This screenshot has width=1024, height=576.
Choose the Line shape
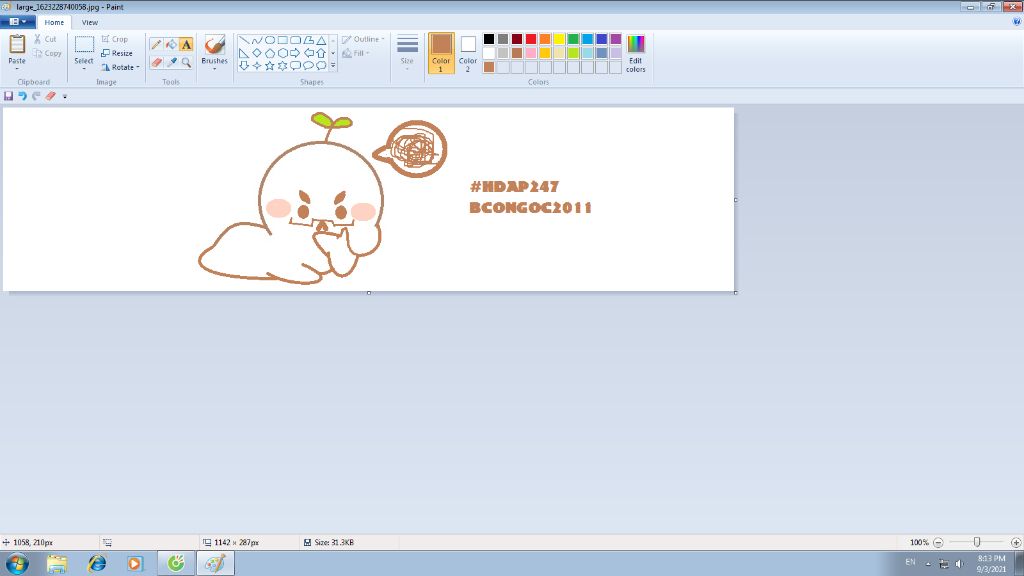coord(244,40)
